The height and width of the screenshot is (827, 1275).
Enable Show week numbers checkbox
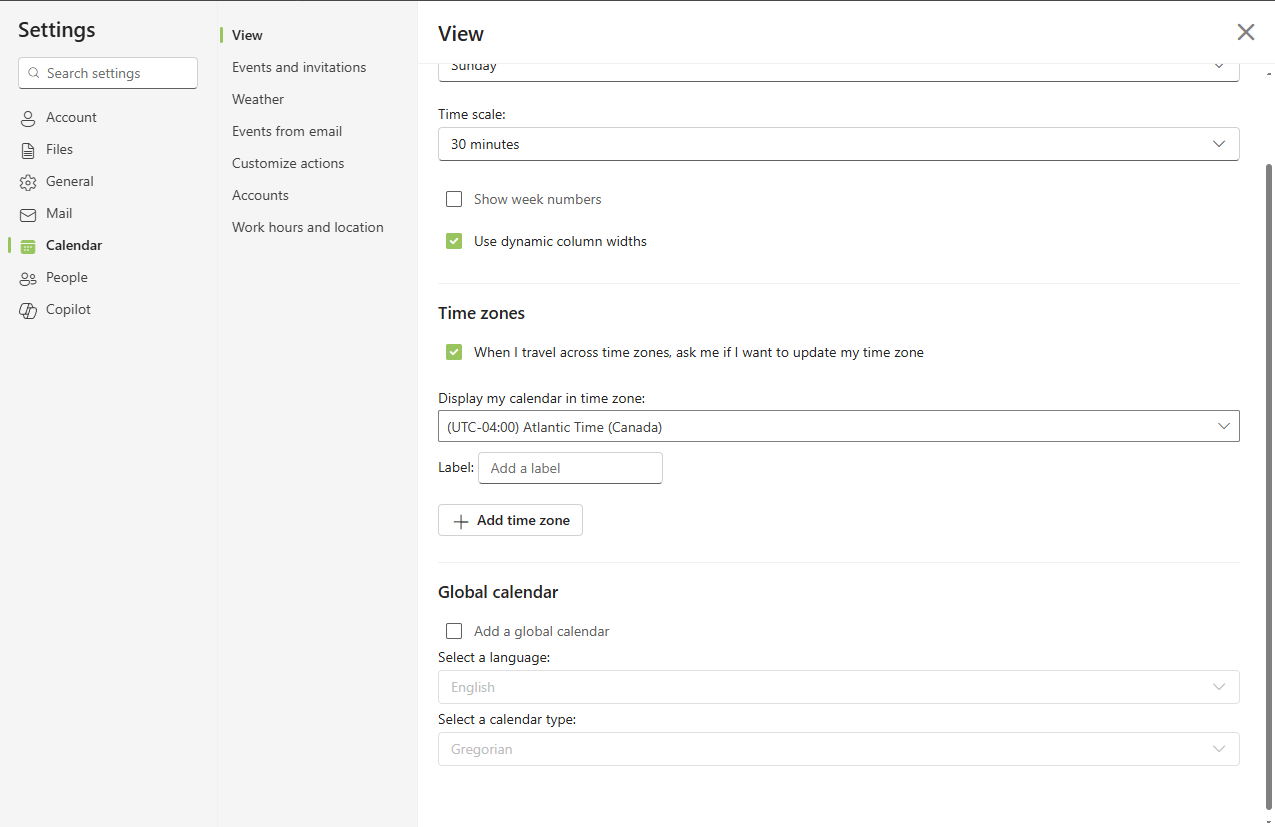[454, 199]
